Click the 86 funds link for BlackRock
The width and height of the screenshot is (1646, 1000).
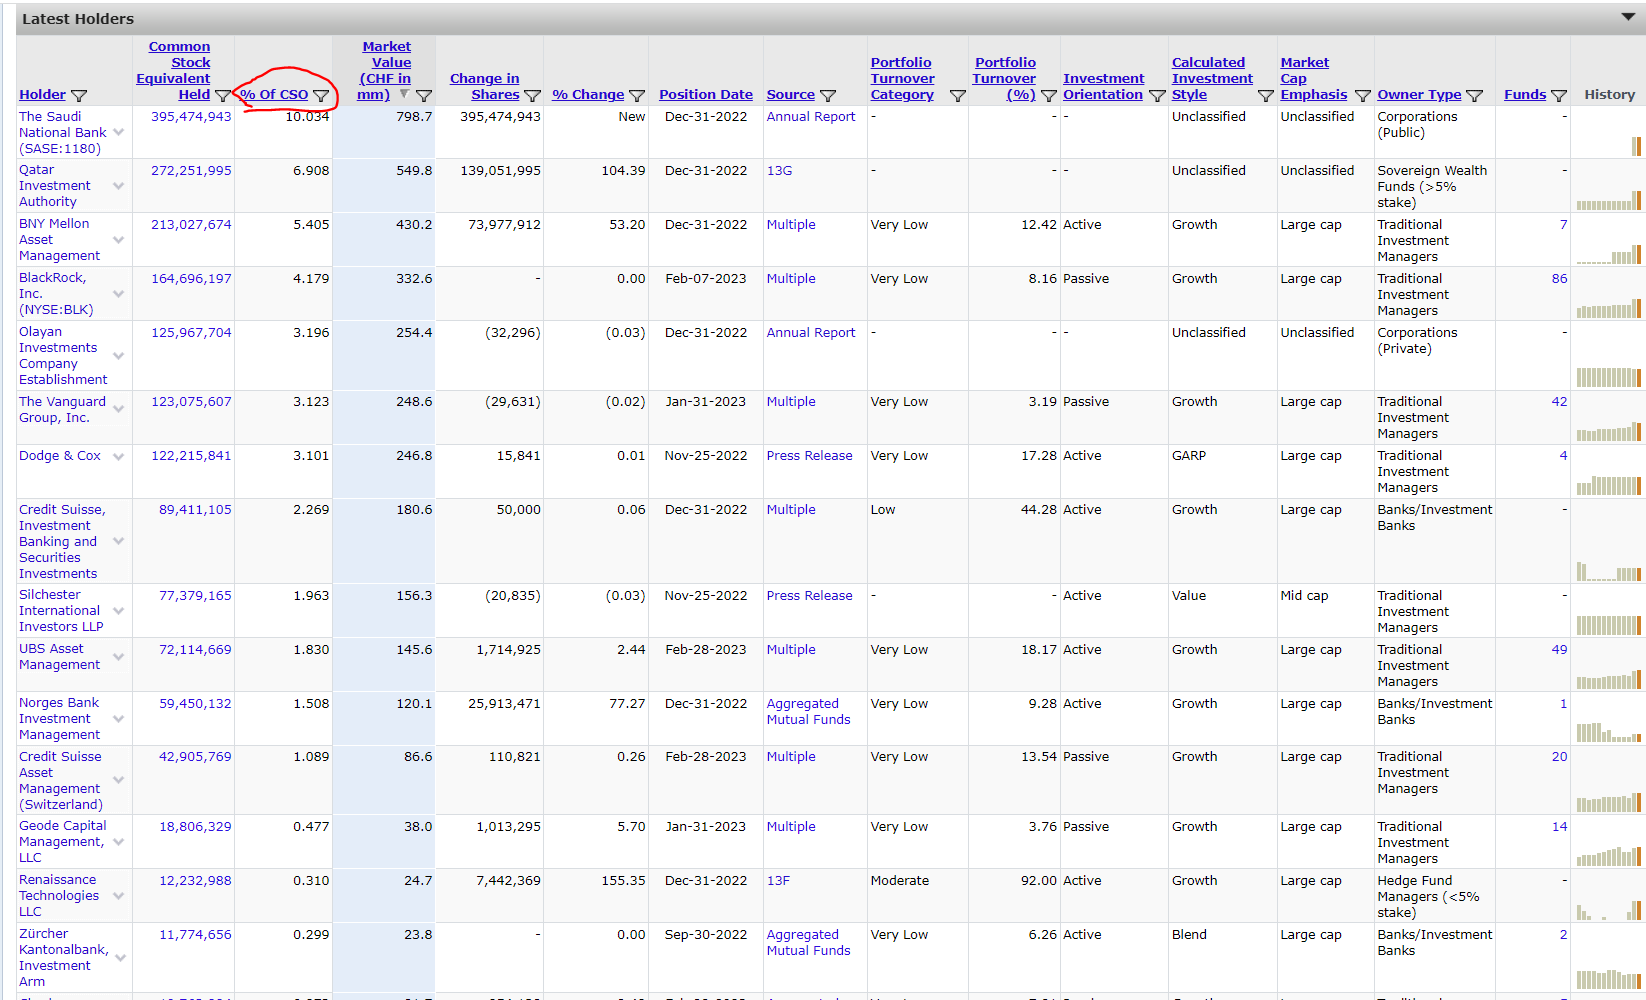pyautogui.click(x=1559, y=279)
